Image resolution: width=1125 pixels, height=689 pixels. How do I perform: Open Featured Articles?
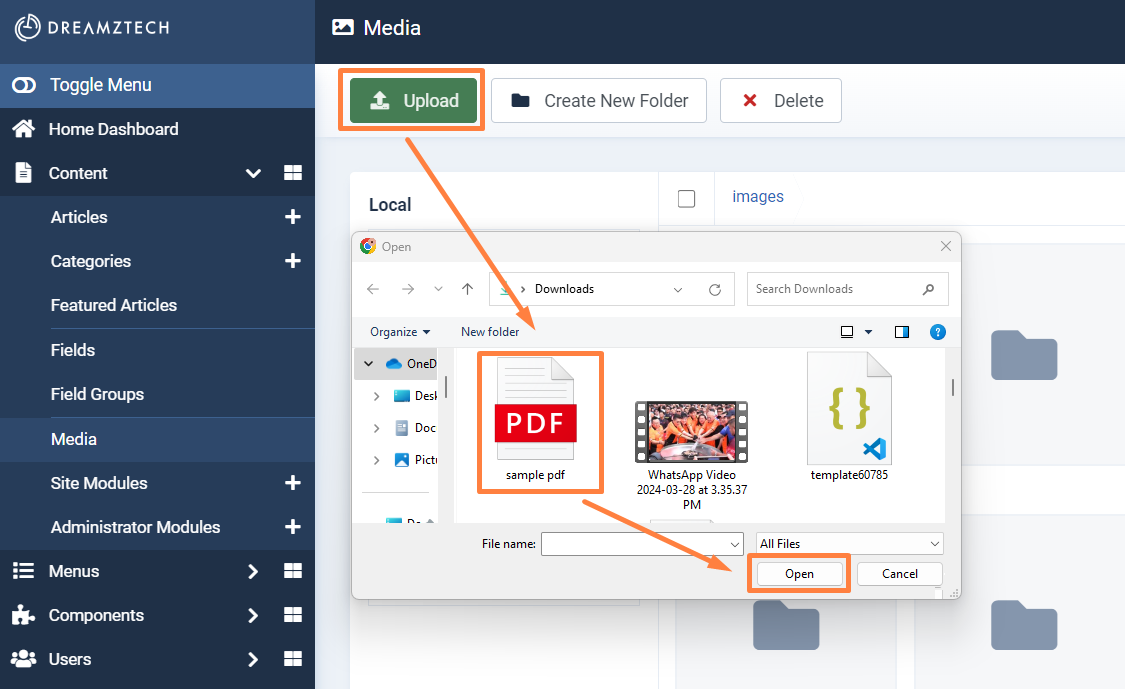click(x=113, y=305)
